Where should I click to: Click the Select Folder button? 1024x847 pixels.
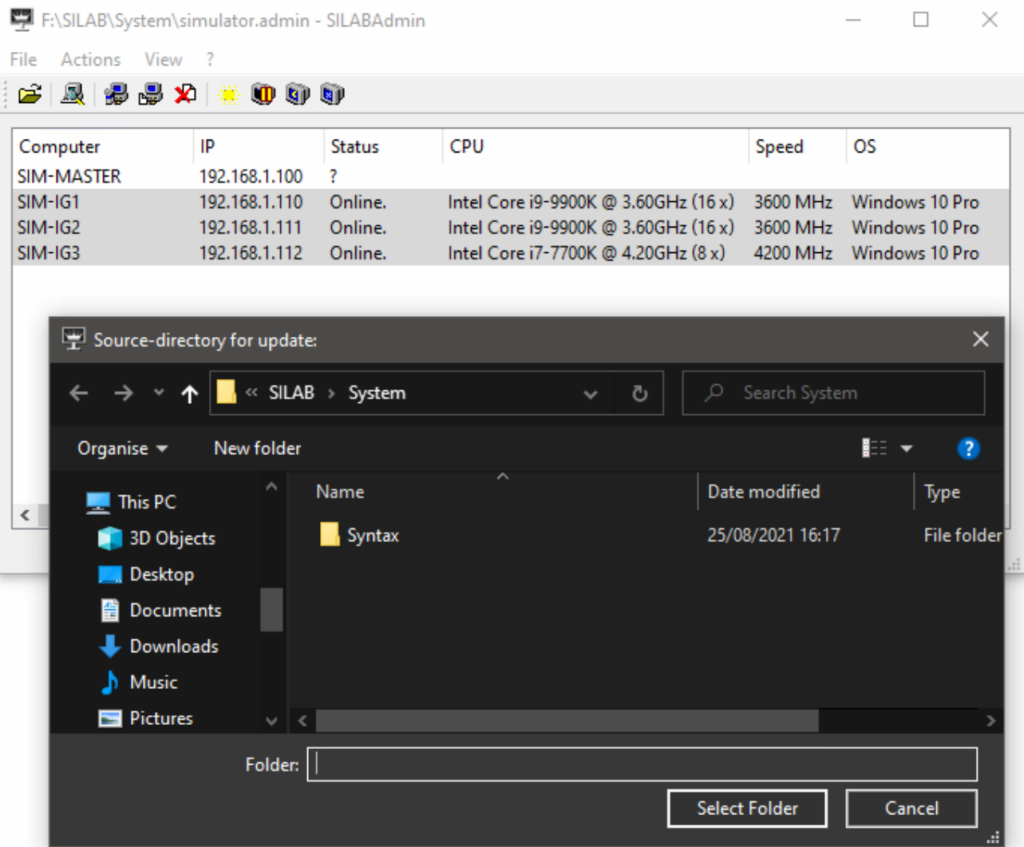[747, 808]
